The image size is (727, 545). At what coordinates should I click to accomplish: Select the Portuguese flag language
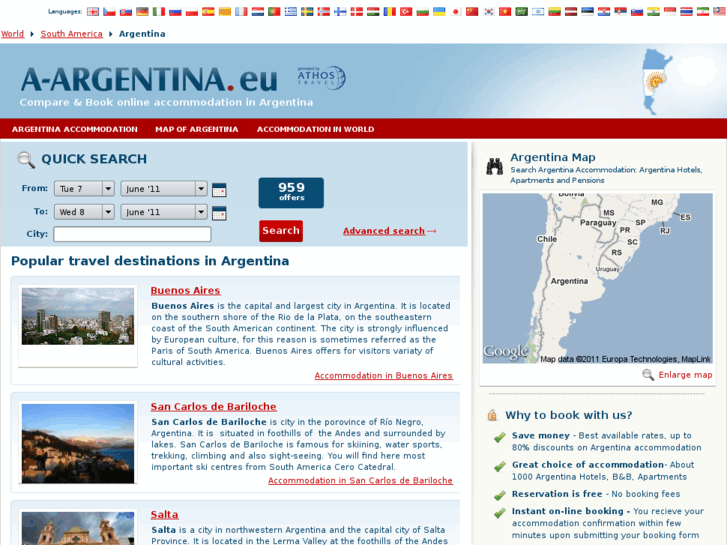click(x=274, y=12)
